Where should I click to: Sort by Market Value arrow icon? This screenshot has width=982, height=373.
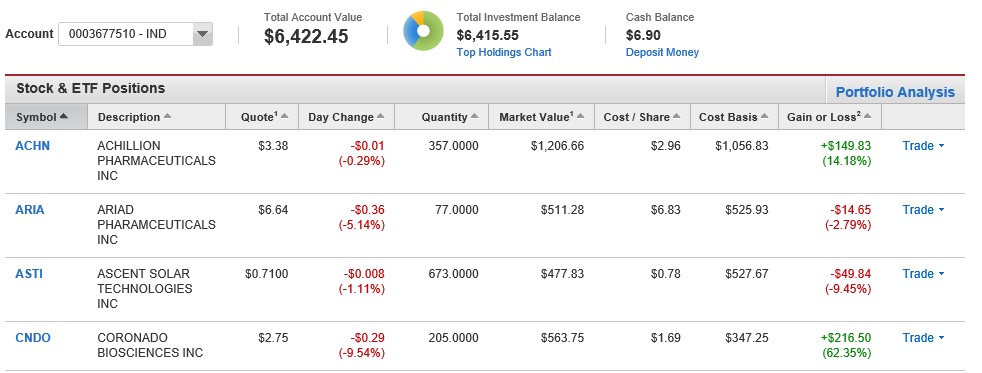(x=581, y=116)
